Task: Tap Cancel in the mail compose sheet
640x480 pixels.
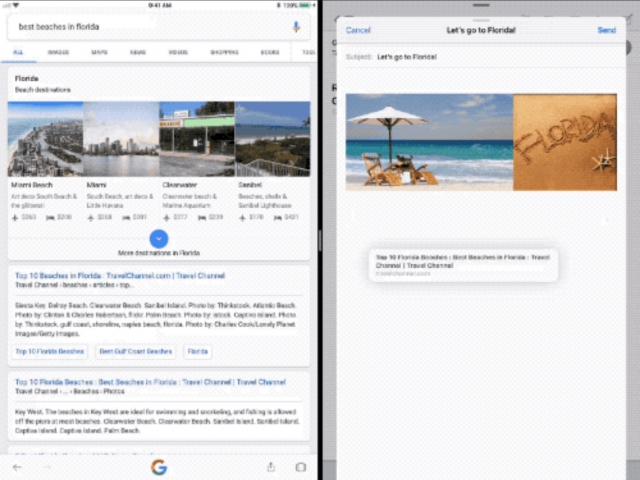Action: (x=358, y=30)
